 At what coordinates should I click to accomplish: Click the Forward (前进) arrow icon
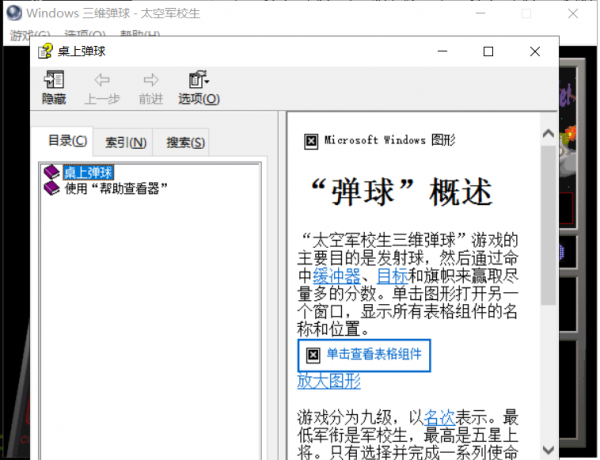151,80
